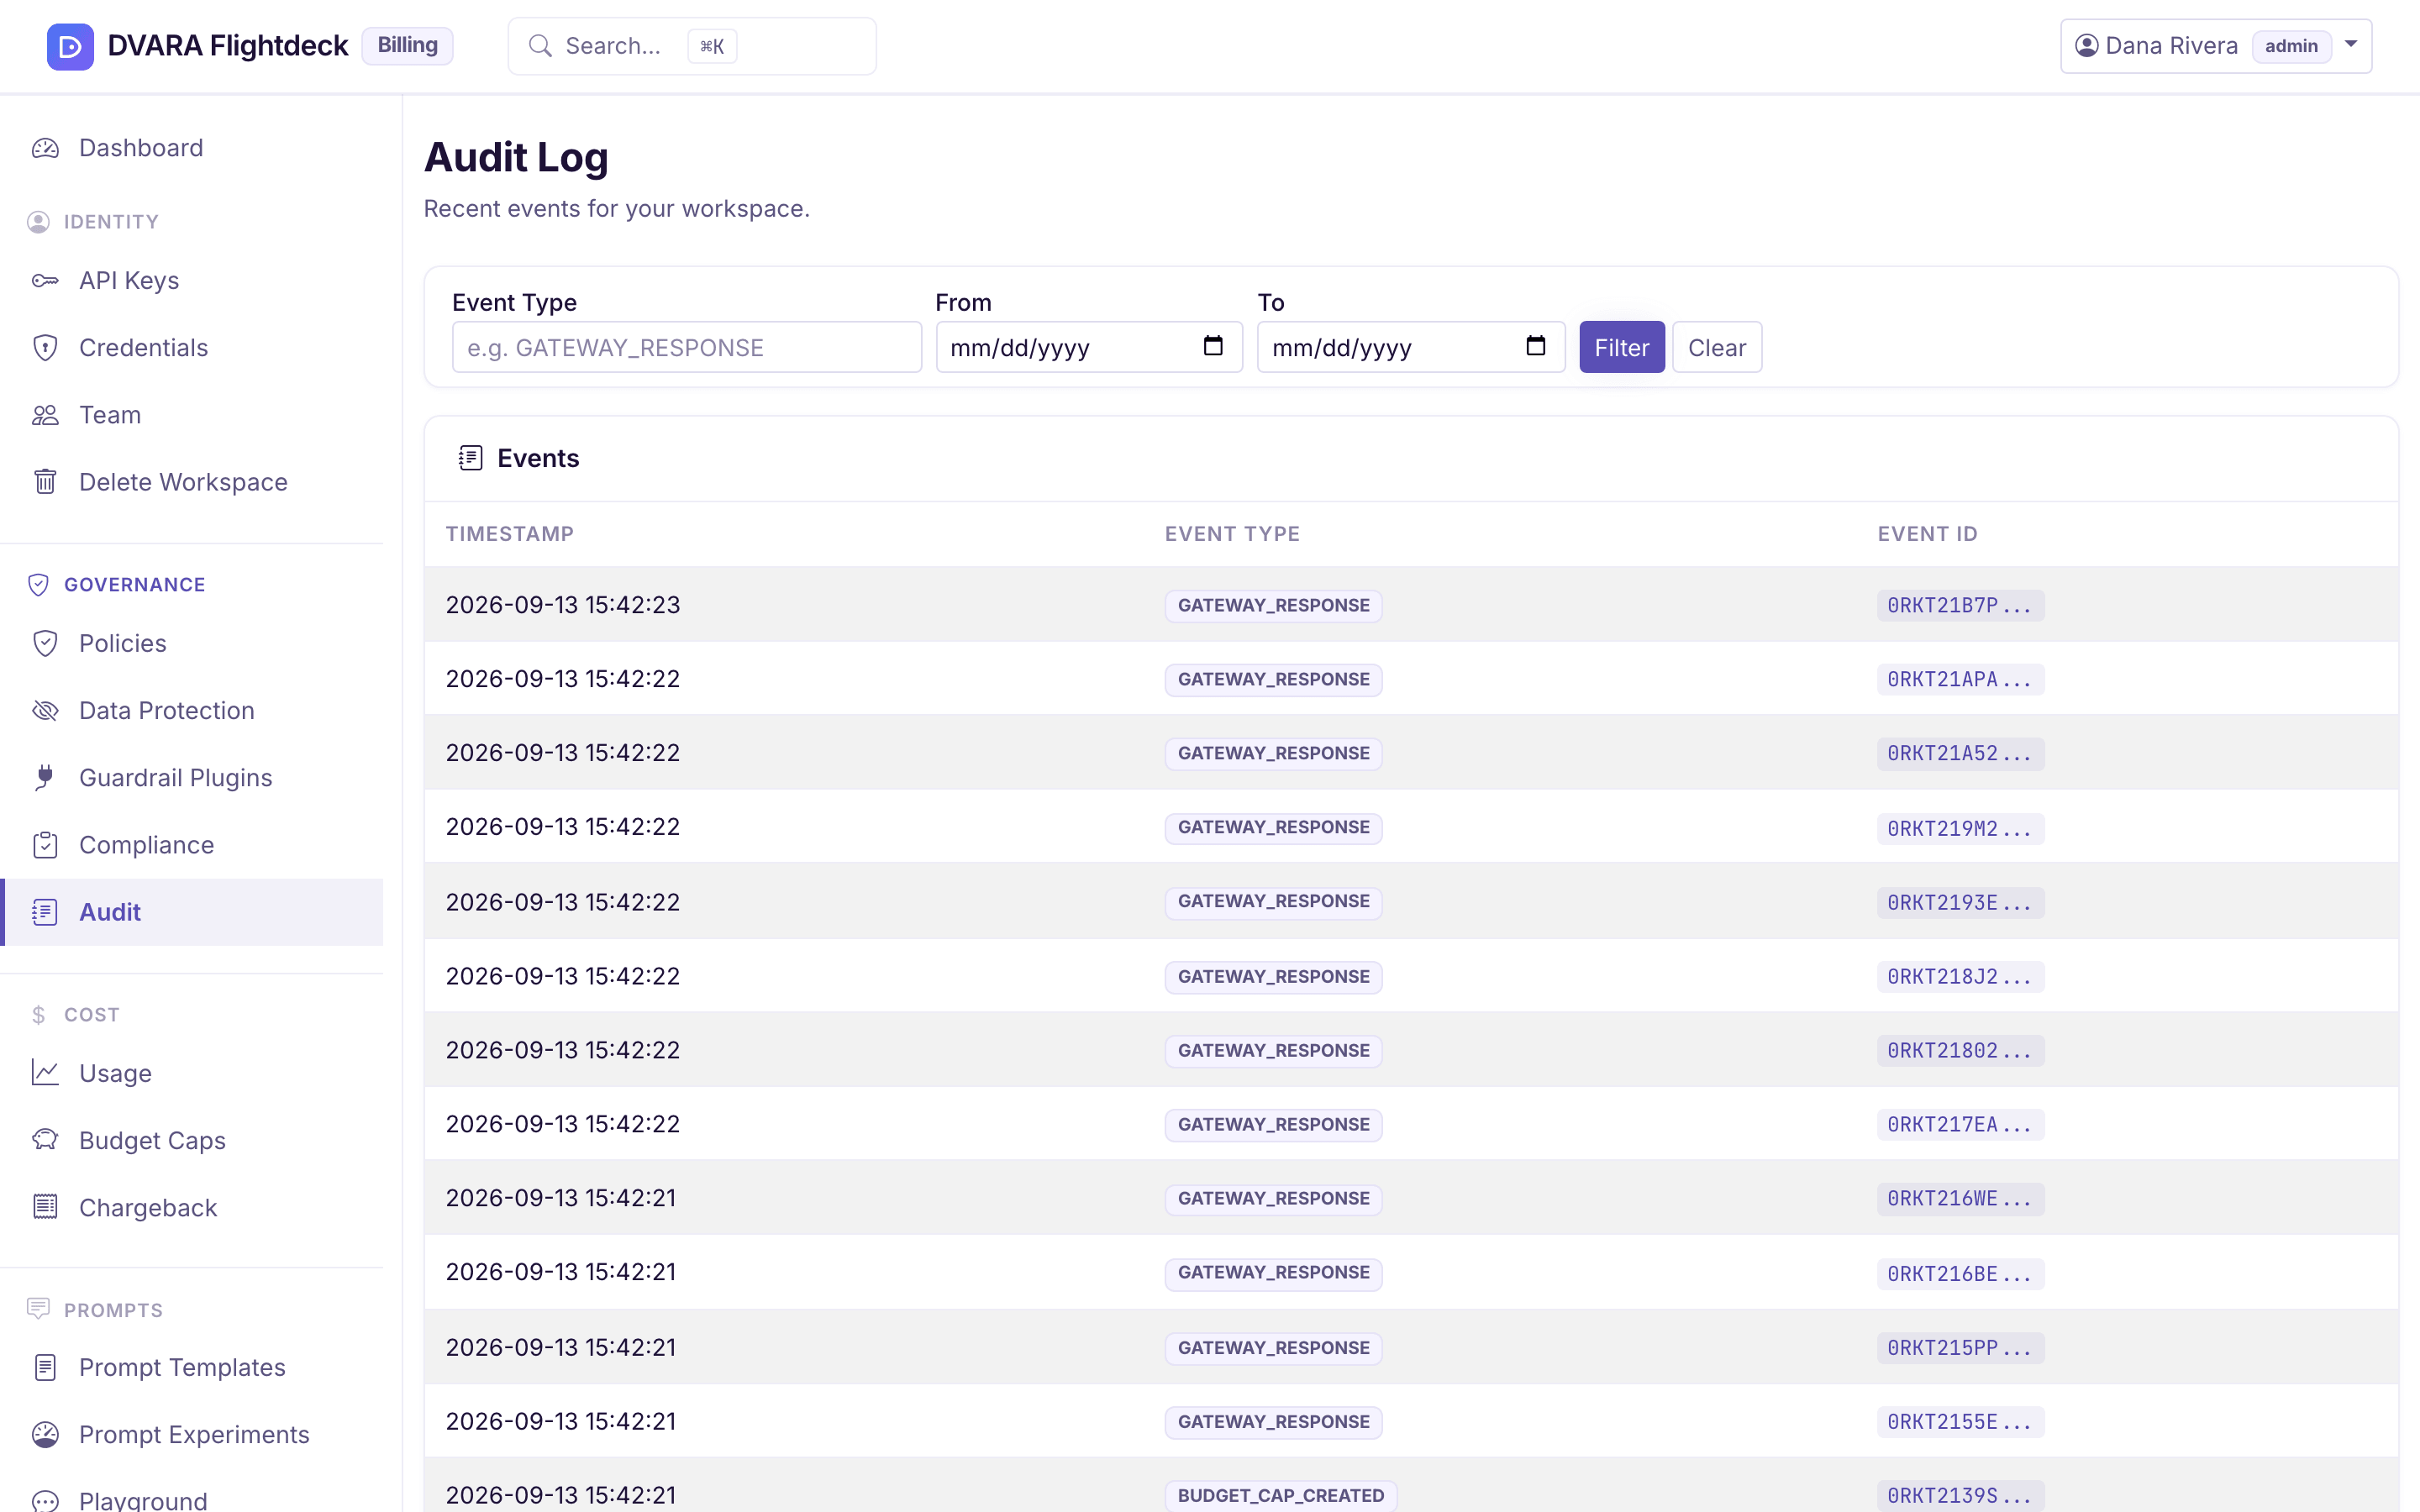Image resolution: width=2420 pixels, height=1512 pixels.
Task: Click event ID 0RKT219M2...
Action: point(1960,828)
